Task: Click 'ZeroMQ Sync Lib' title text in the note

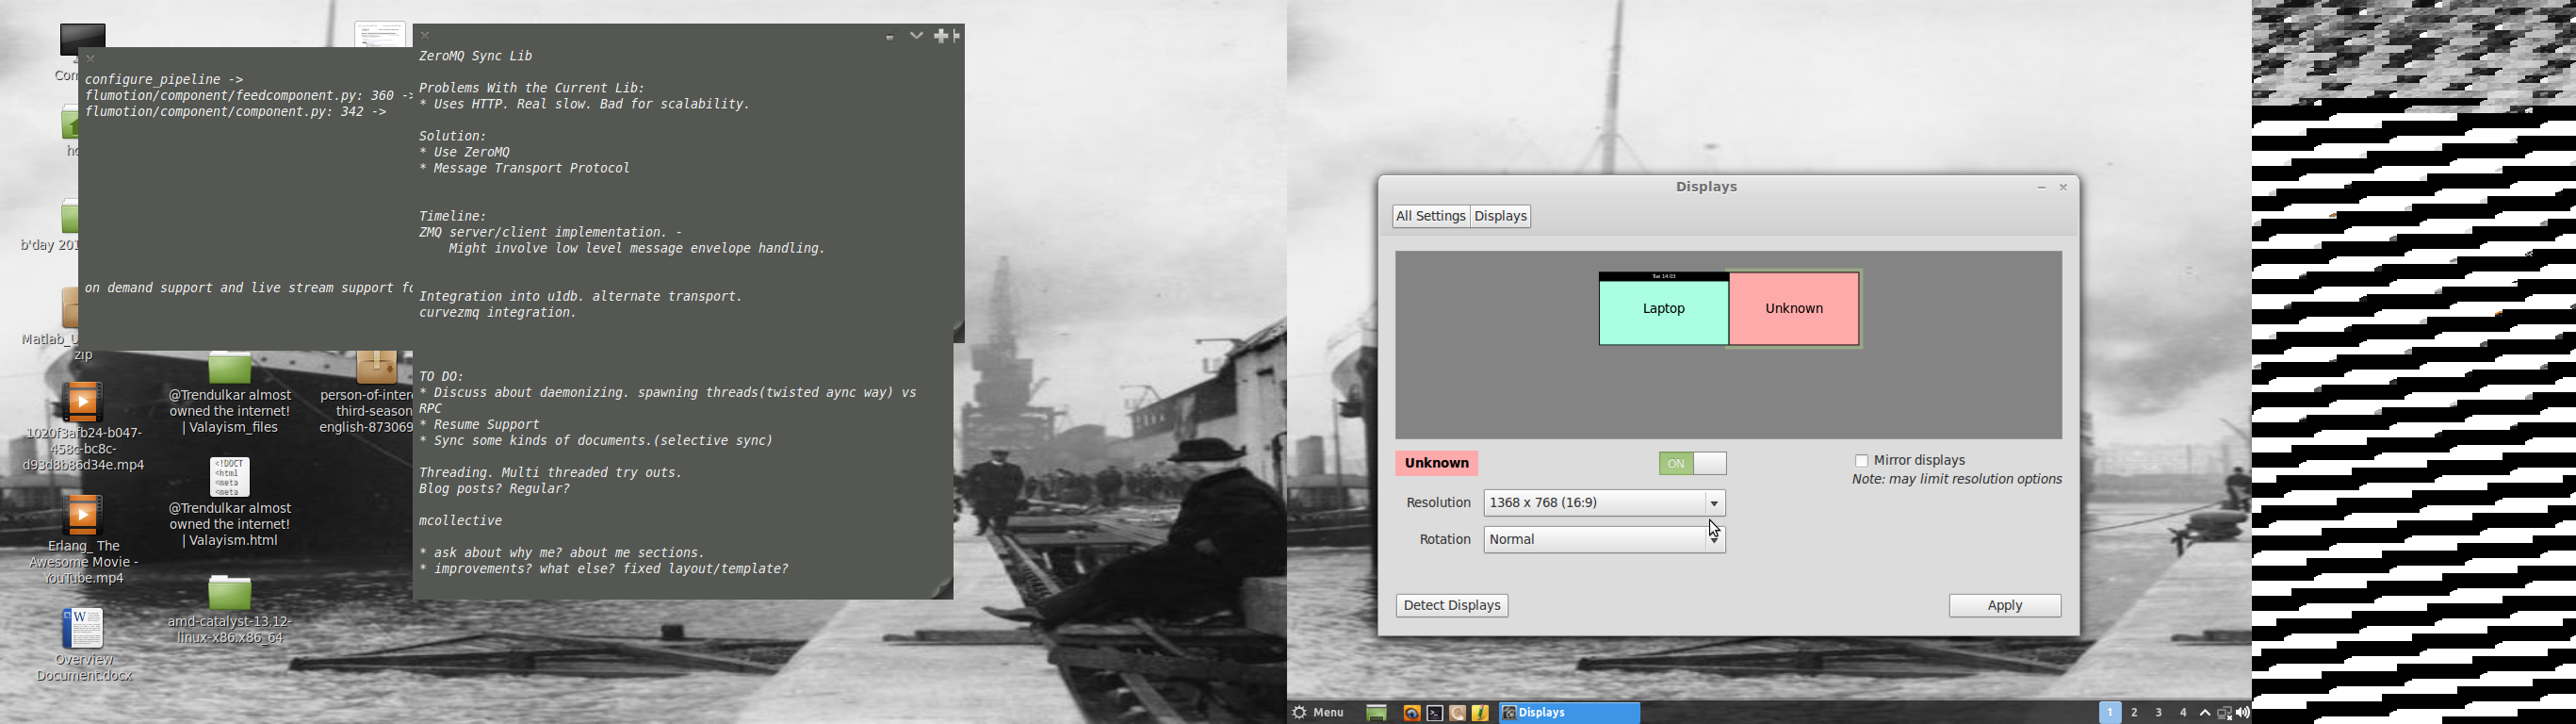Action: pos(476,57)
